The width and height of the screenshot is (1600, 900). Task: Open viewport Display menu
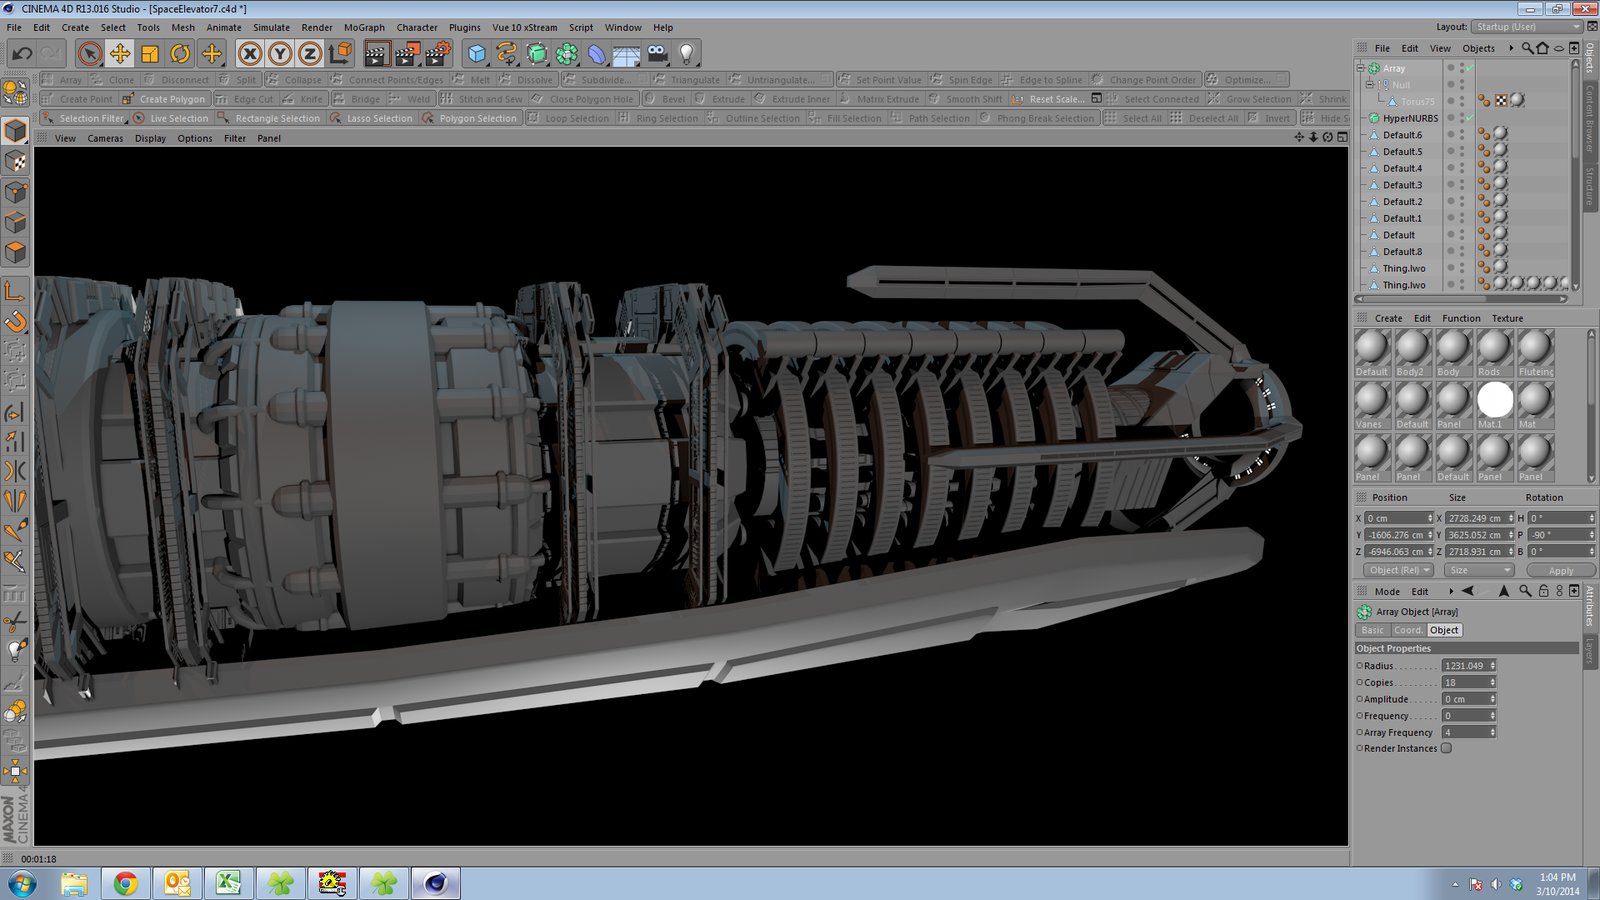(151, 138)
